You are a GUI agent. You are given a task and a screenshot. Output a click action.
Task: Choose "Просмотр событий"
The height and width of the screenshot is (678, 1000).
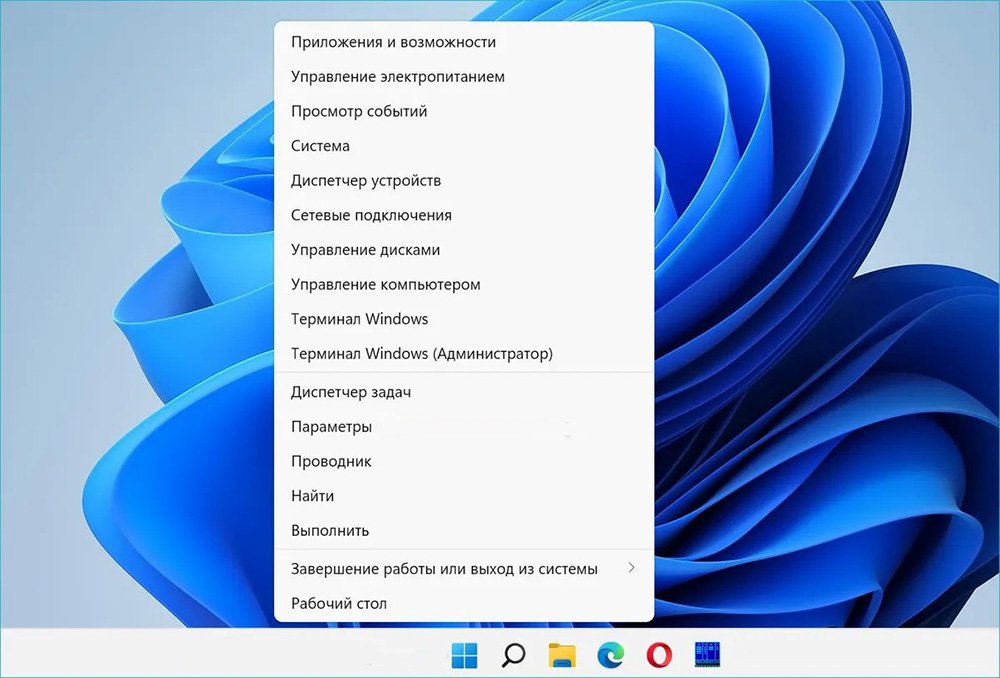464,111
